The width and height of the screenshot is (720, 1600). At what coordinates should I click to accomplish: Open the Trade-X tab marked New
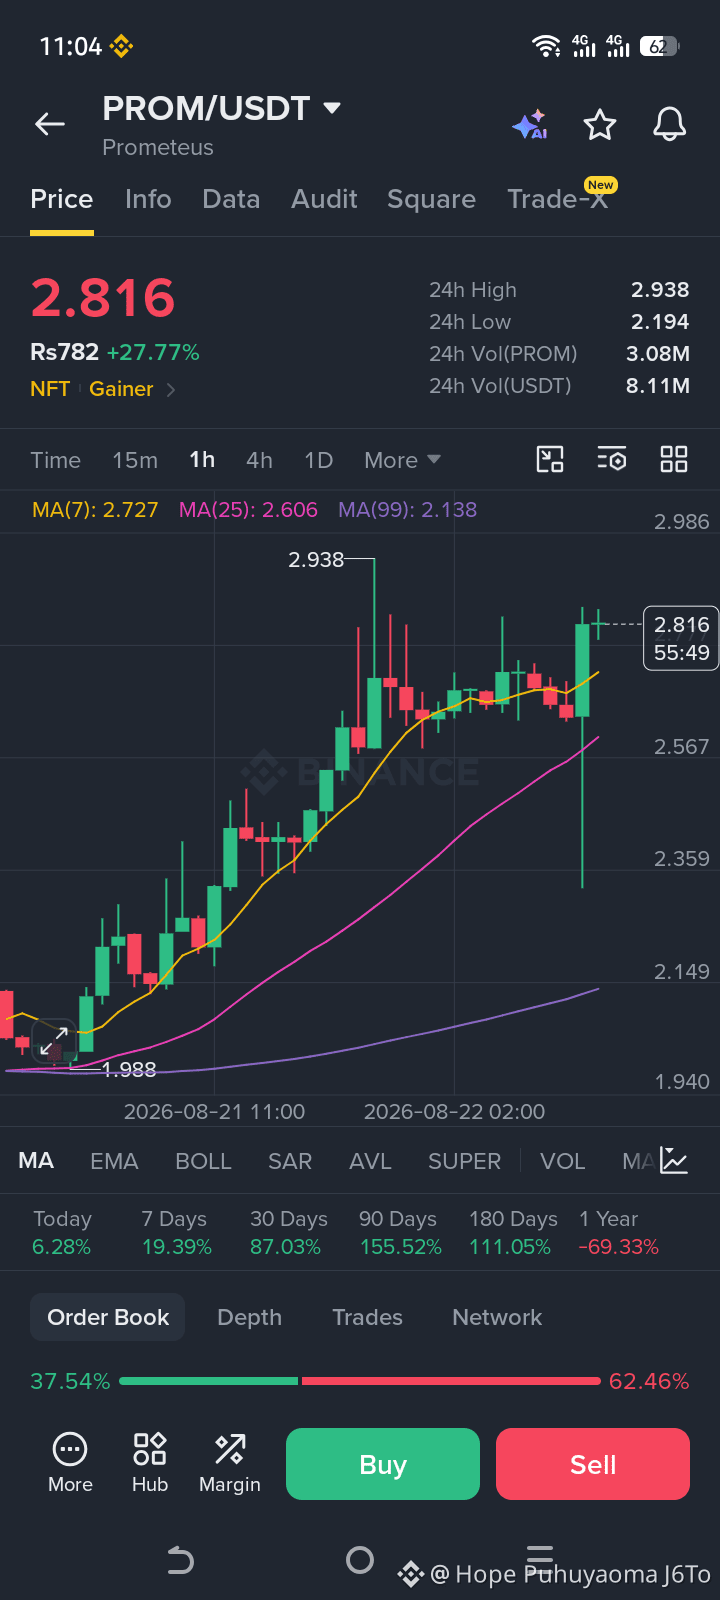558,199
